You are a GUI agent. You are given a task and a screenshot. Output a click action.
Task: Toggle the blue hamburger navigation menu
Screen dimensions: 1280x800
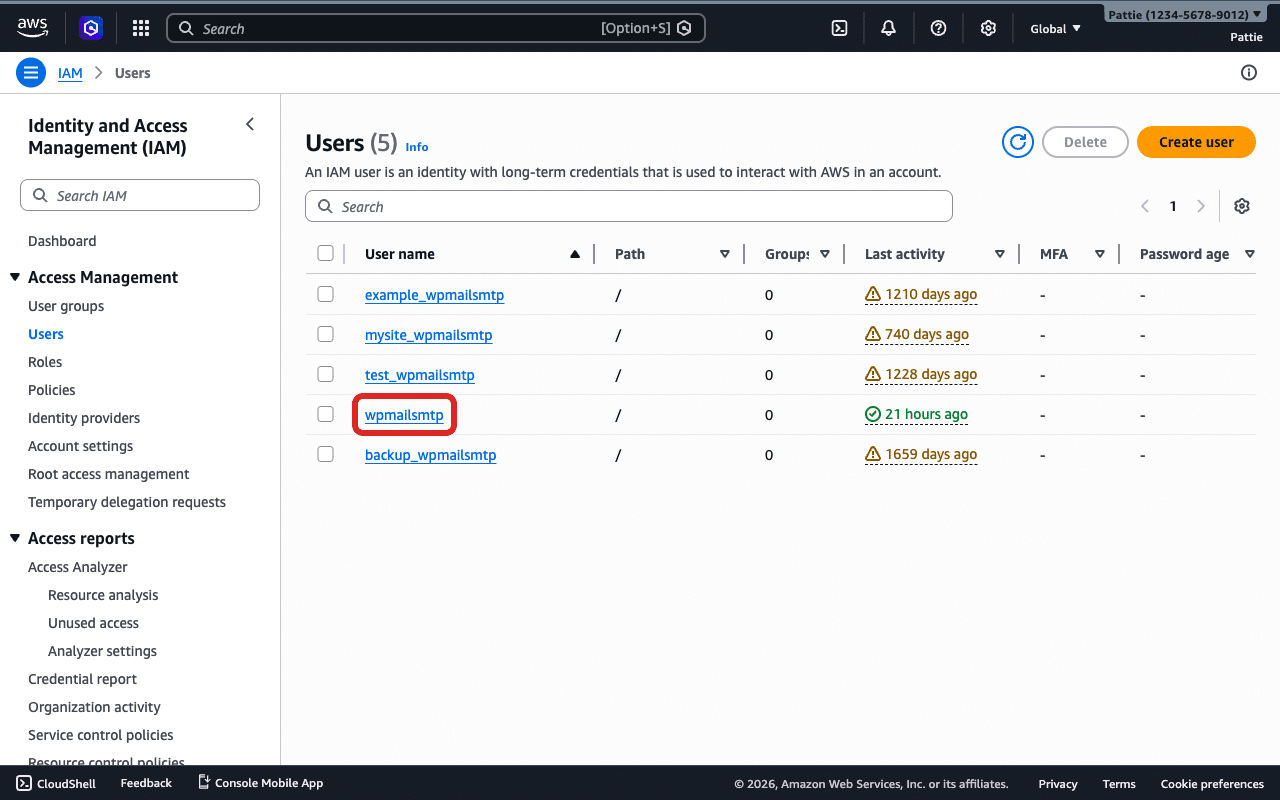click(31, 73)
